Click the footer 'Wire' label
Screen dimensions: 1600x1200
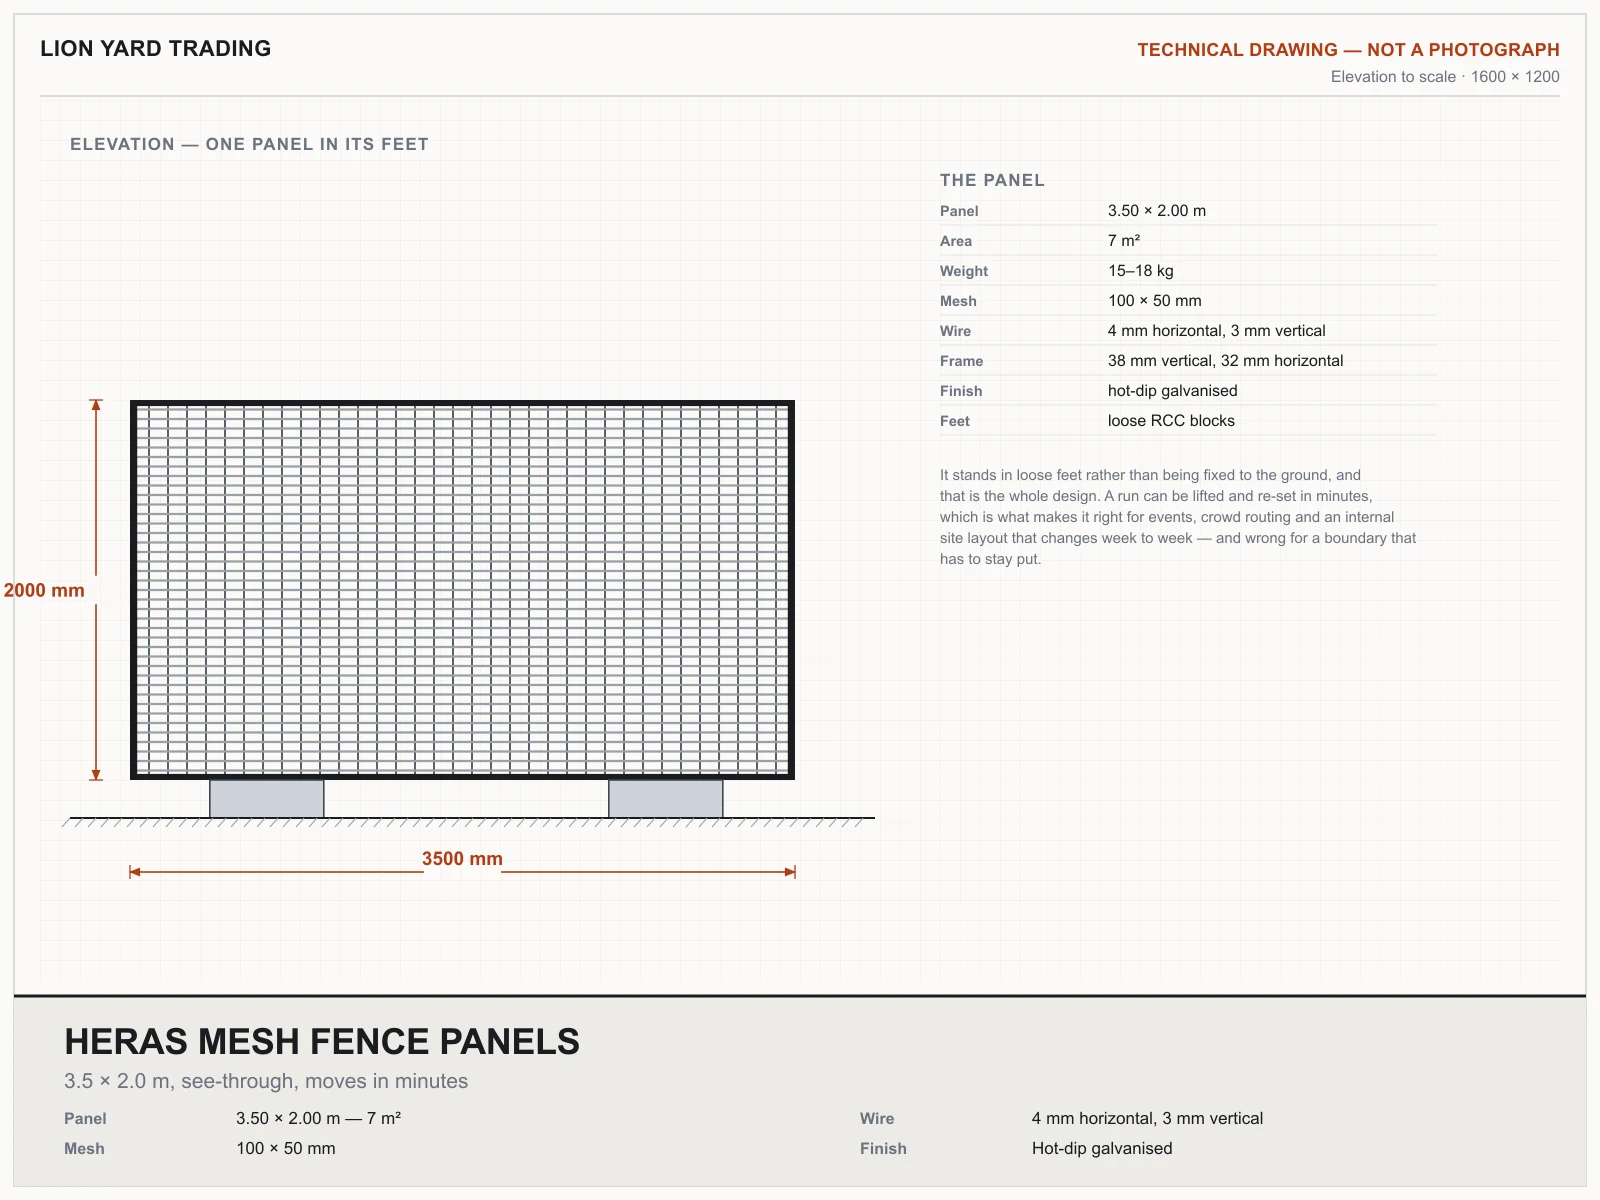(877, 1119)
